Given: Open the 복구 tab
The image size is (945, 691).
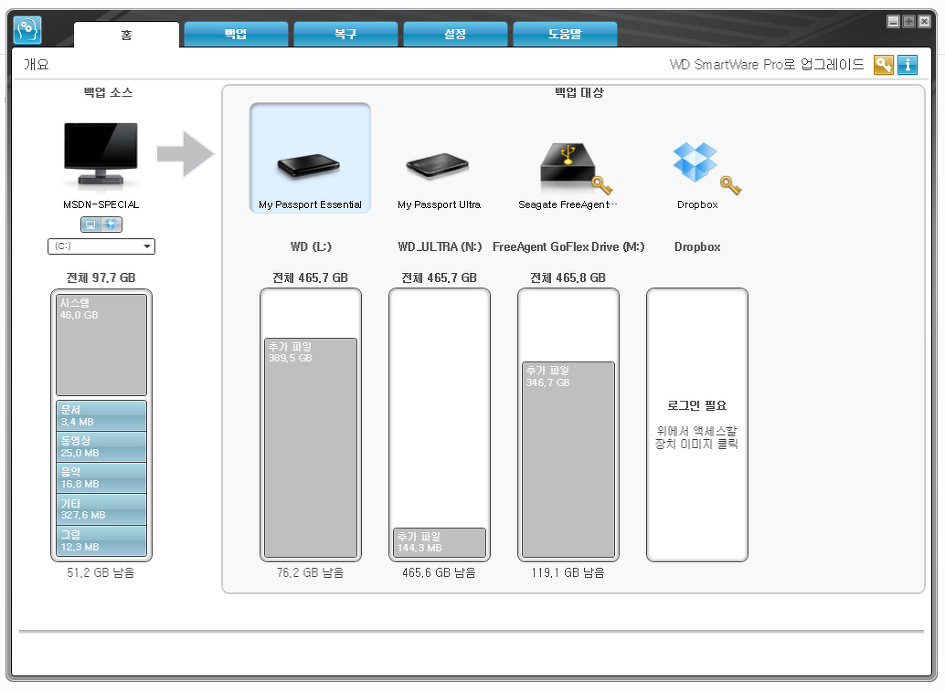Looking at the screenshot, I should pyautogui.click(x=345, y=34).
